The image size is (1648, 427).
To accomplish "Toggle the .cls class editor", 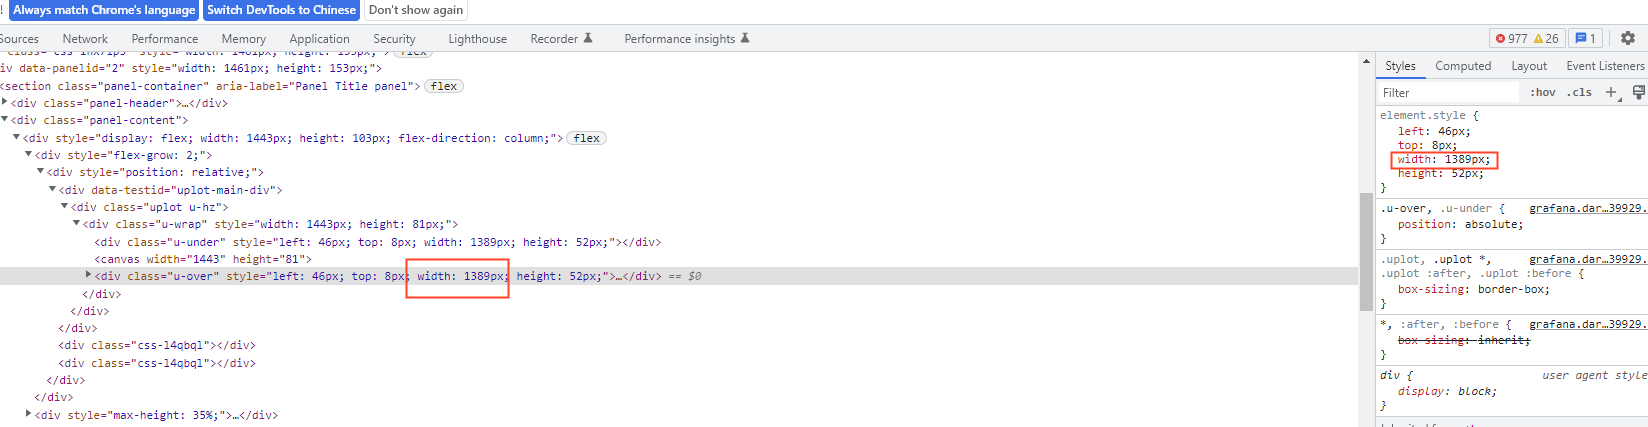I will tap(1580, 92).
